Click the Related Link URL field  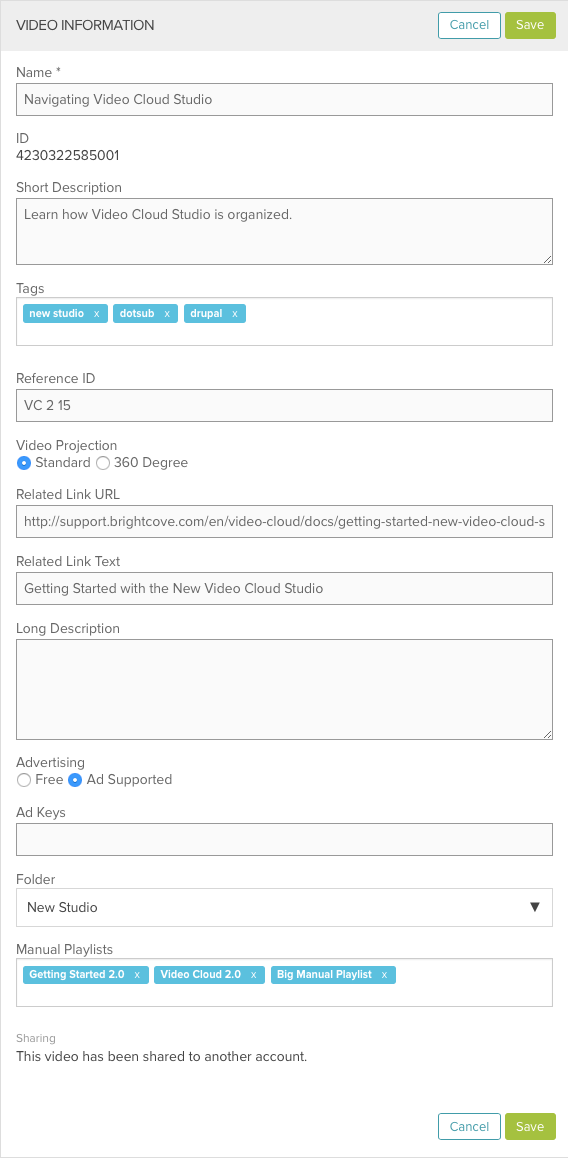pyautogui.click(x=284, y=521)
